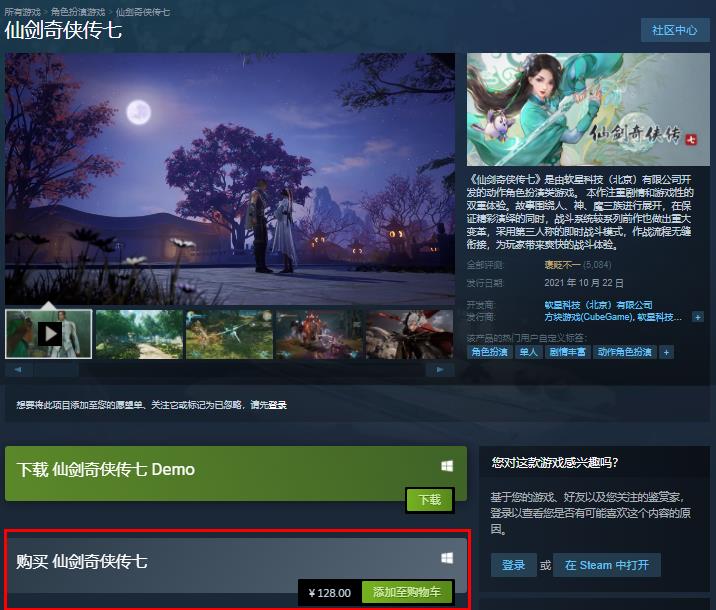Open the 褒贬不一 review summary
The height and width of the screenshot is (610, 716).
click(562, 265)
